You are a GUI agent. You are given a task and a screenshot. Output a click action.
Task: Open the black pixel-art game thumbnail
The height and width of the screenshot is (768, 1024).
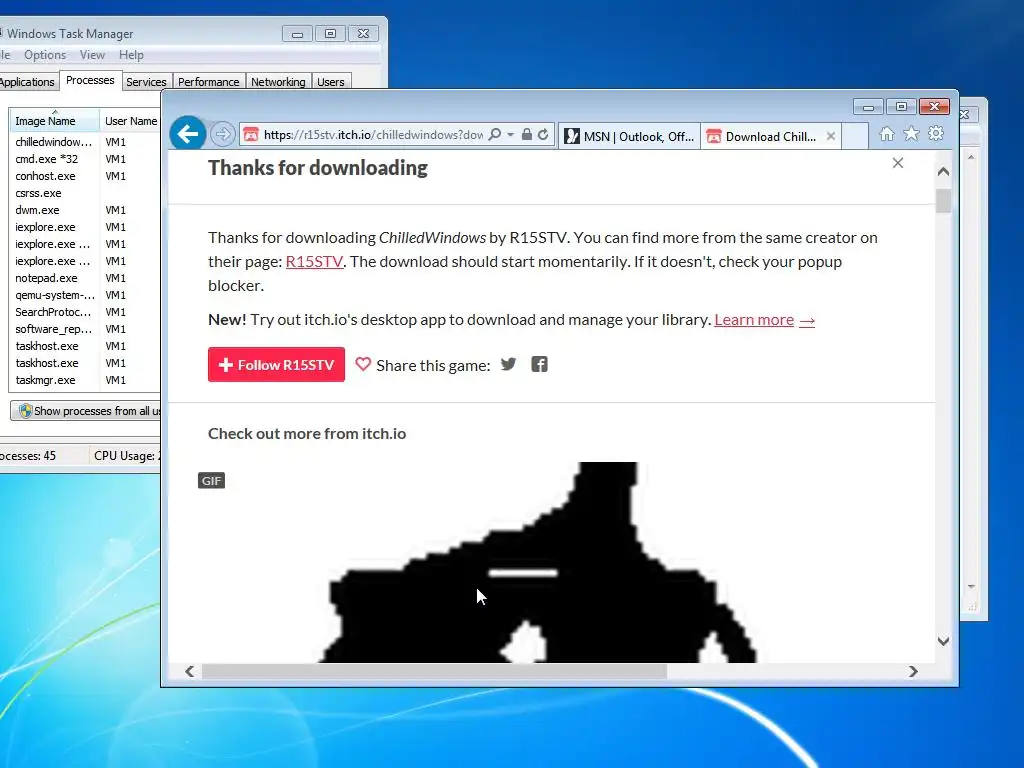coord(542,562)
